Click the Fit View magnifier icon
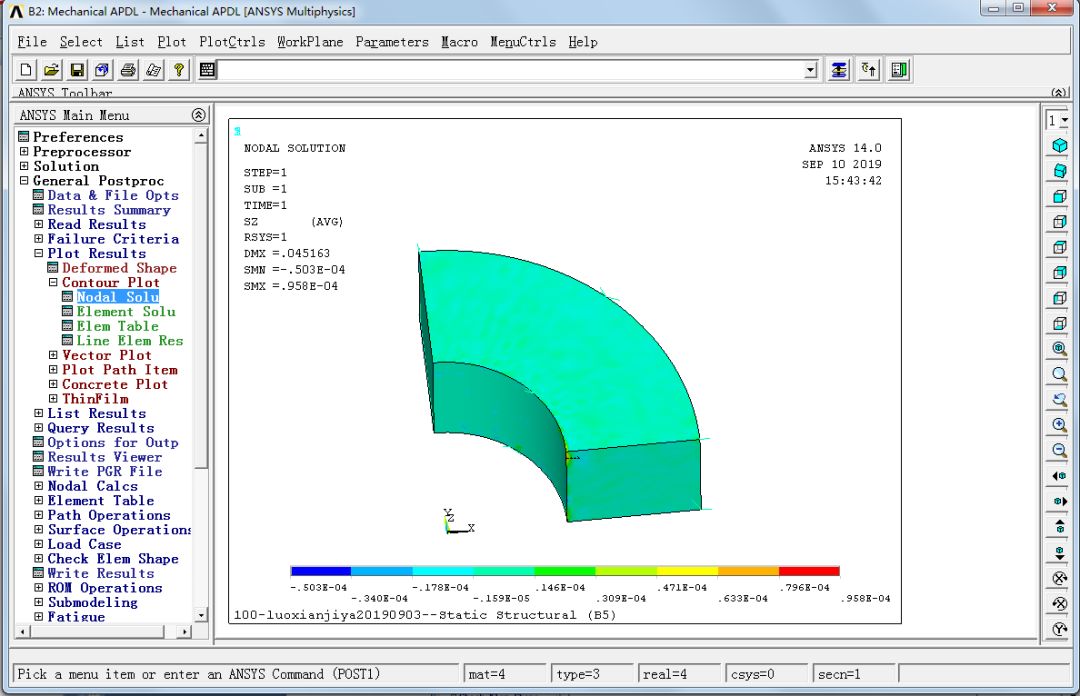 click(1059, 349)
